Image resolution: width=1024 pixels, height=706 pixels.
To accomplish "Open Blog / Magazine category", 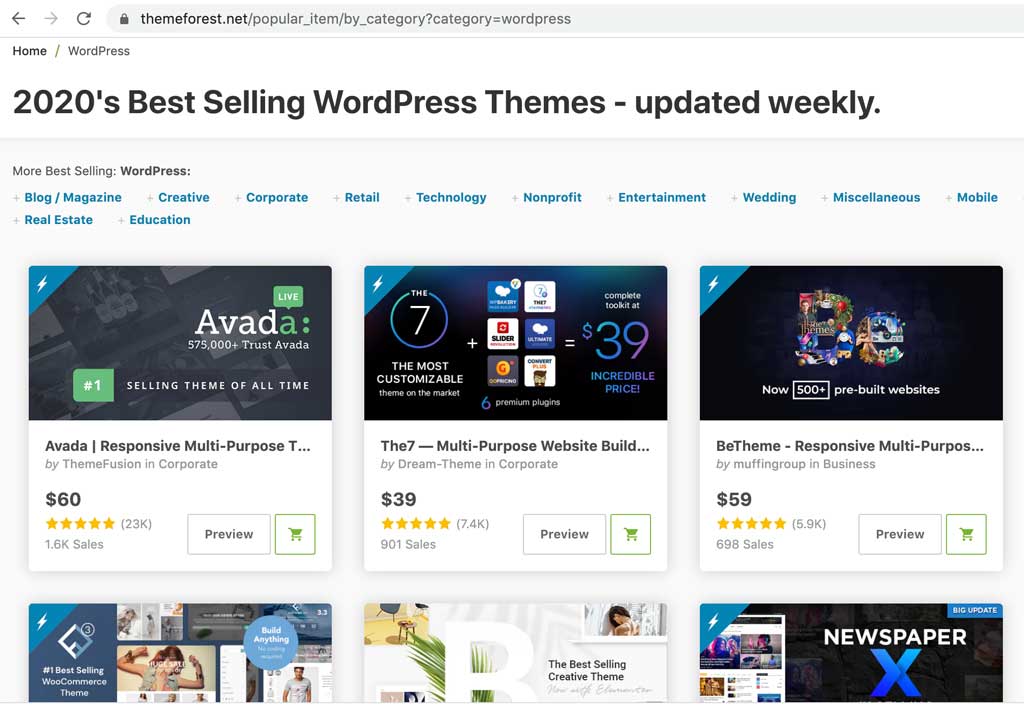I will (73, 198).
